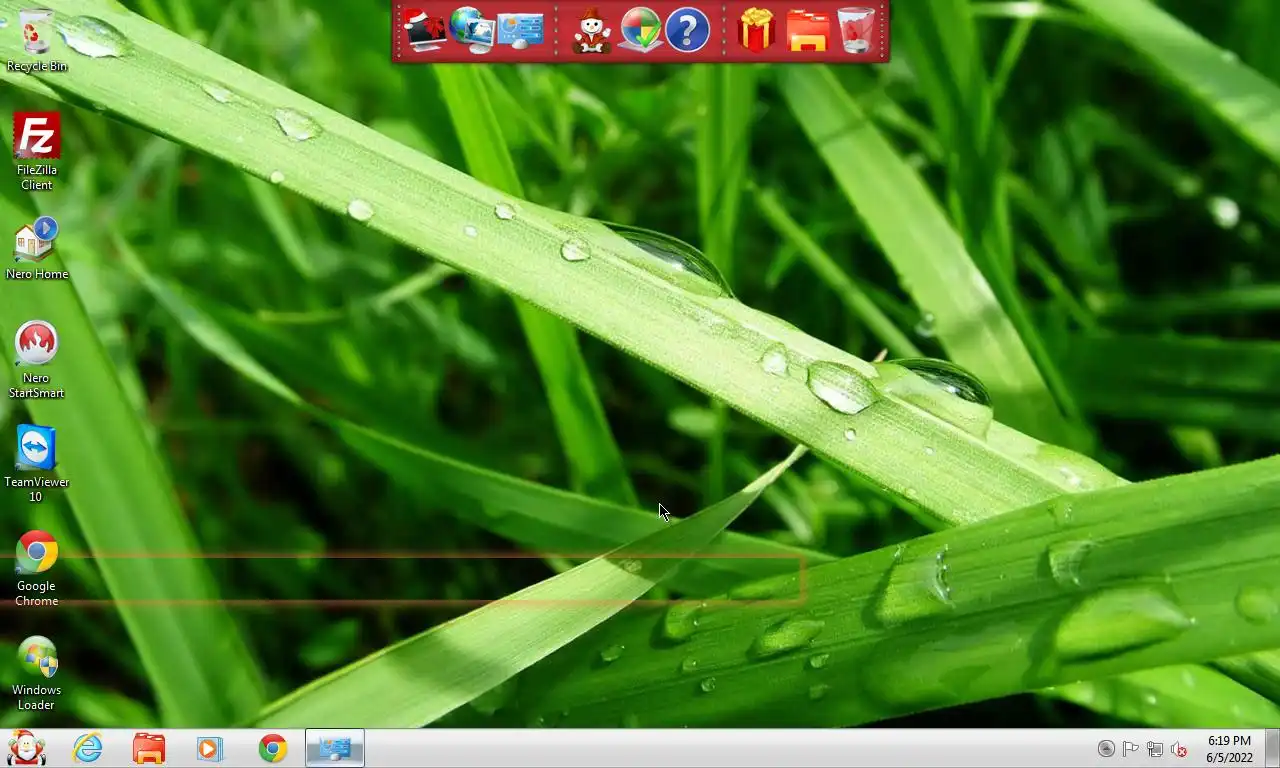Open the blue control panel icon in top dock
Image resolution: width=1280 pixels, height=768 pixels.
tap(520, 31)
